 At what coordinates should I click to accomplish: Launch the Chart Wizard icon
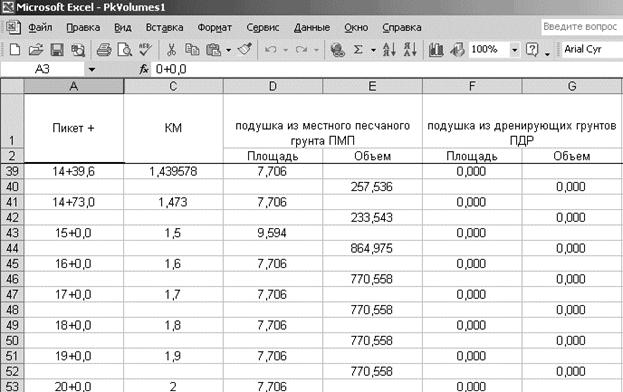click(436, 50)
